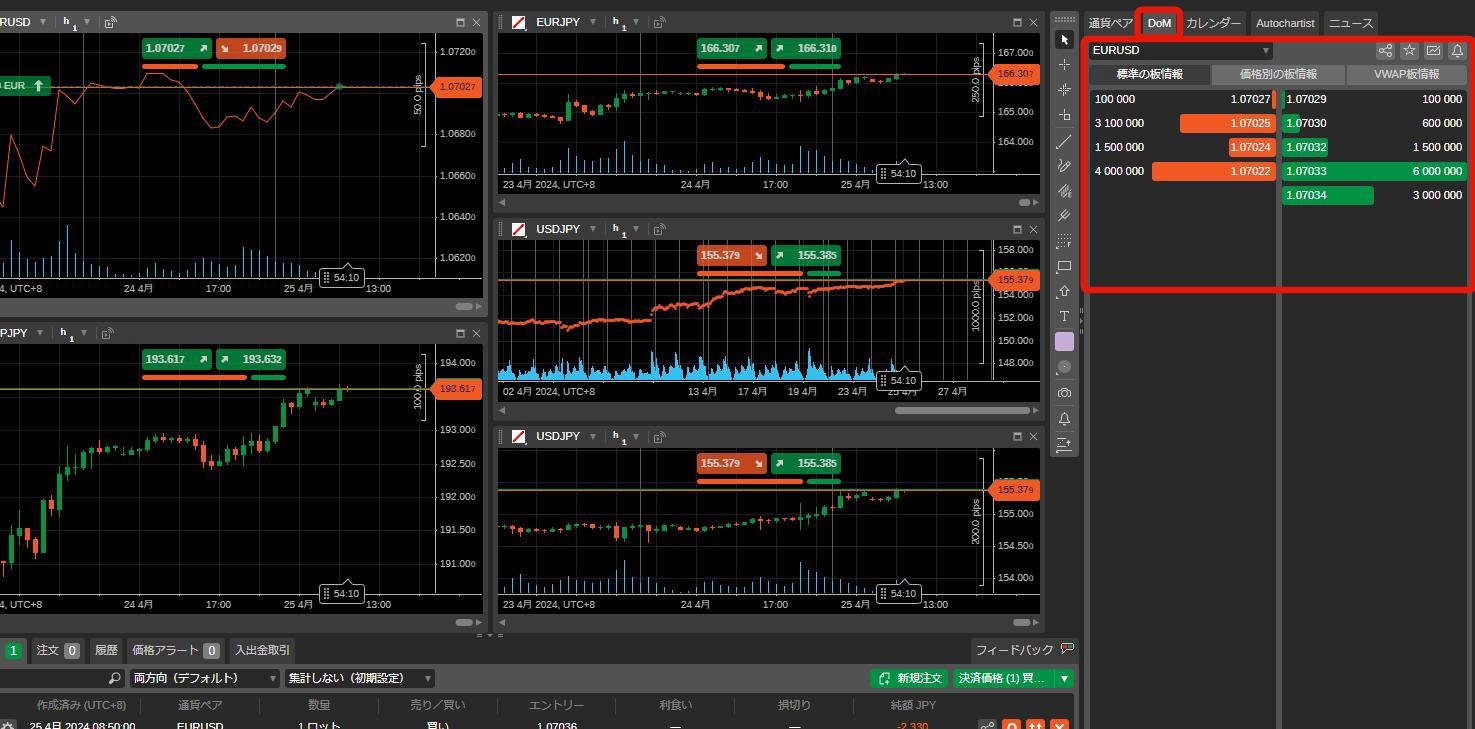
Task: Open EURJPY symbol dropdown arrow
Action: coord(592,22)
